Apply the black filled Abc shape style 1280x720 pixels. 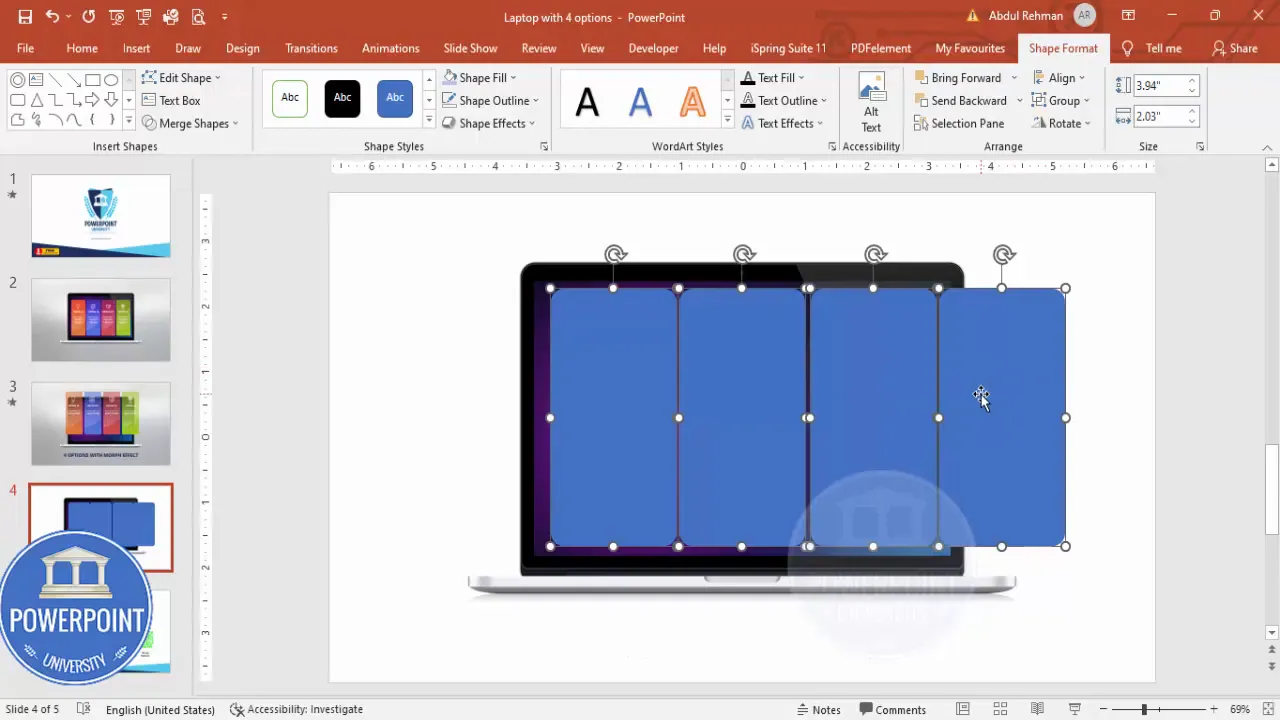[342, 98]
